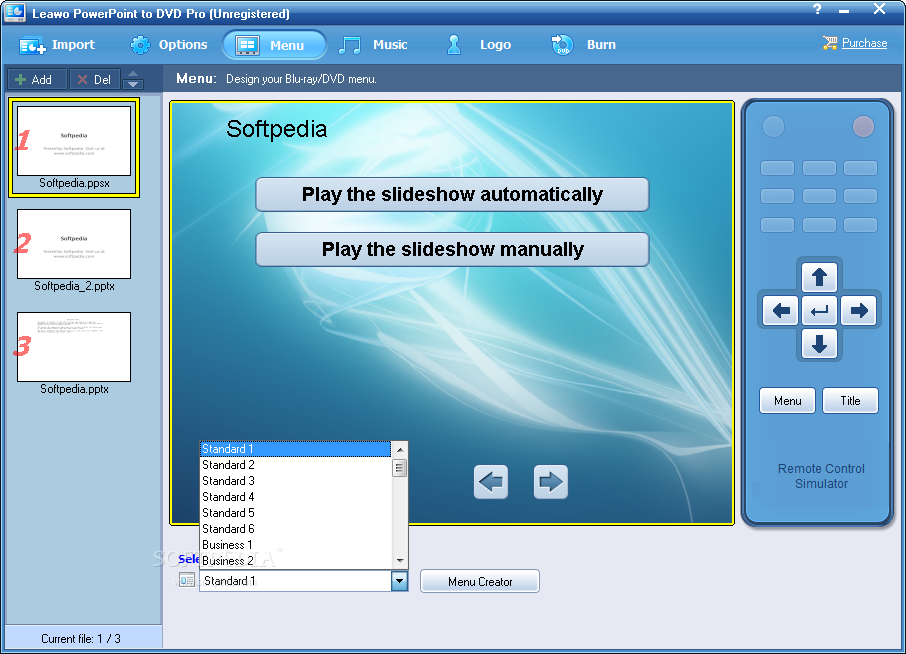The width and height of the screenshot is (906, 654).
Task: Click the template list scrollbar thumb
Action: click(x=399, y=467)
